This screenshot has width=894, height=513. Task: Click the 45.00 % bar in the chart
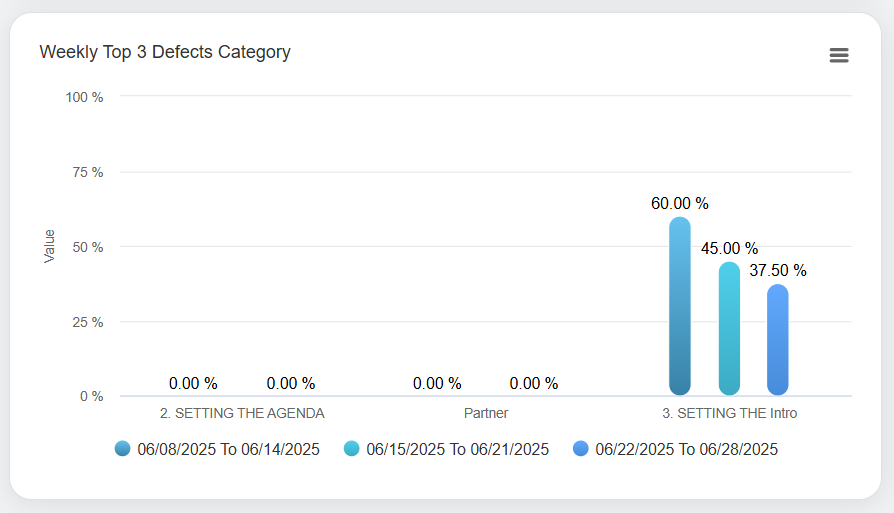point(729,328)
